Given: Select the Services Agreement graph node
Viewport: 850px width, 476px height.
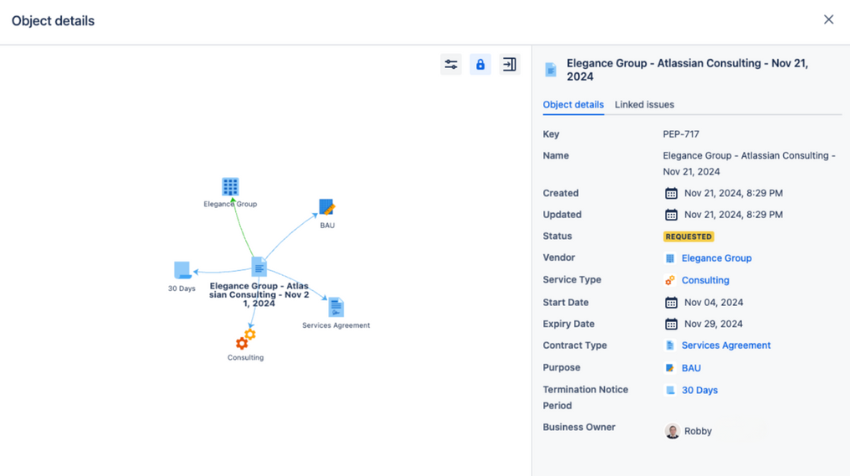Looking at the screenshot, I should tap(336, 307).
